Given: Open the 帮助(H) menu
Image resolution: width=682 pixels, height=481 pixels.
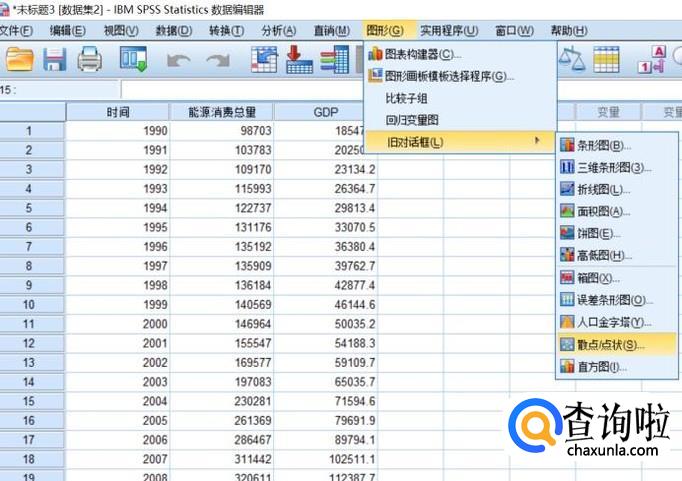Looking at the screenshot, I should pyautogui.click(x=569, y=31).
